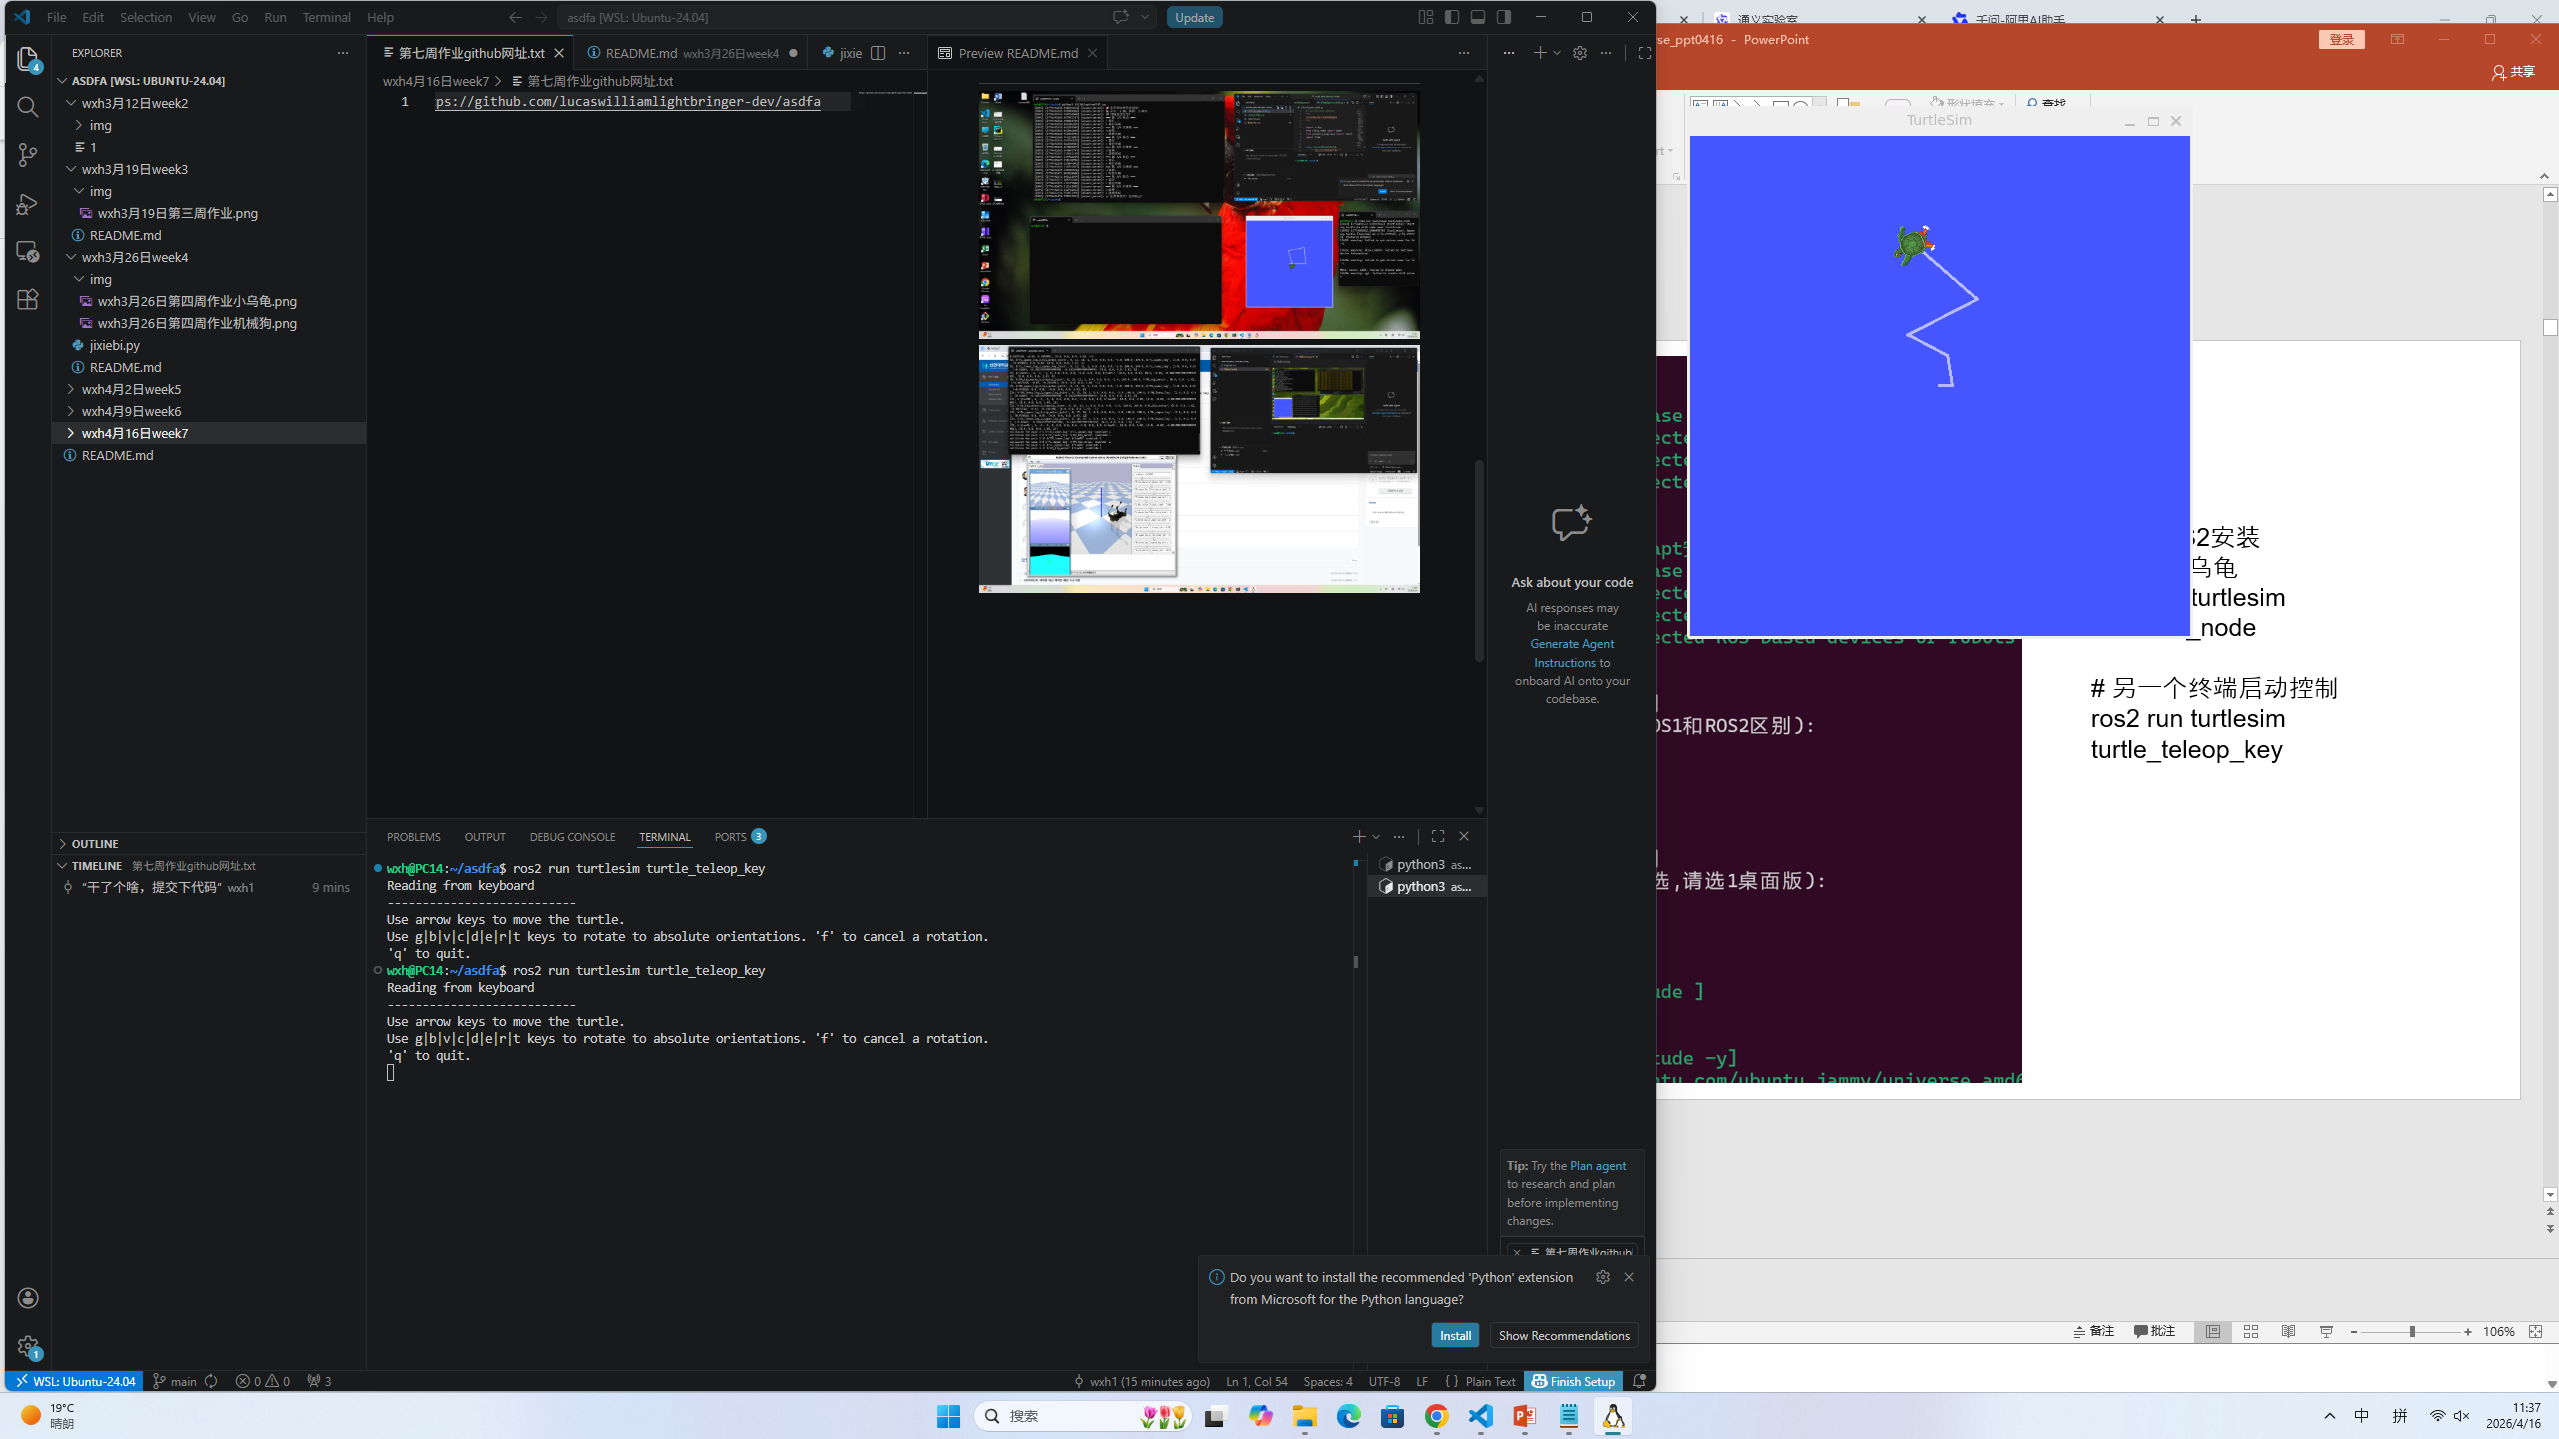Image resolution: width=2559 pixels, height=1439 pixels.
Task: Click Install for the Python extension
Action: point(1455,1336)
